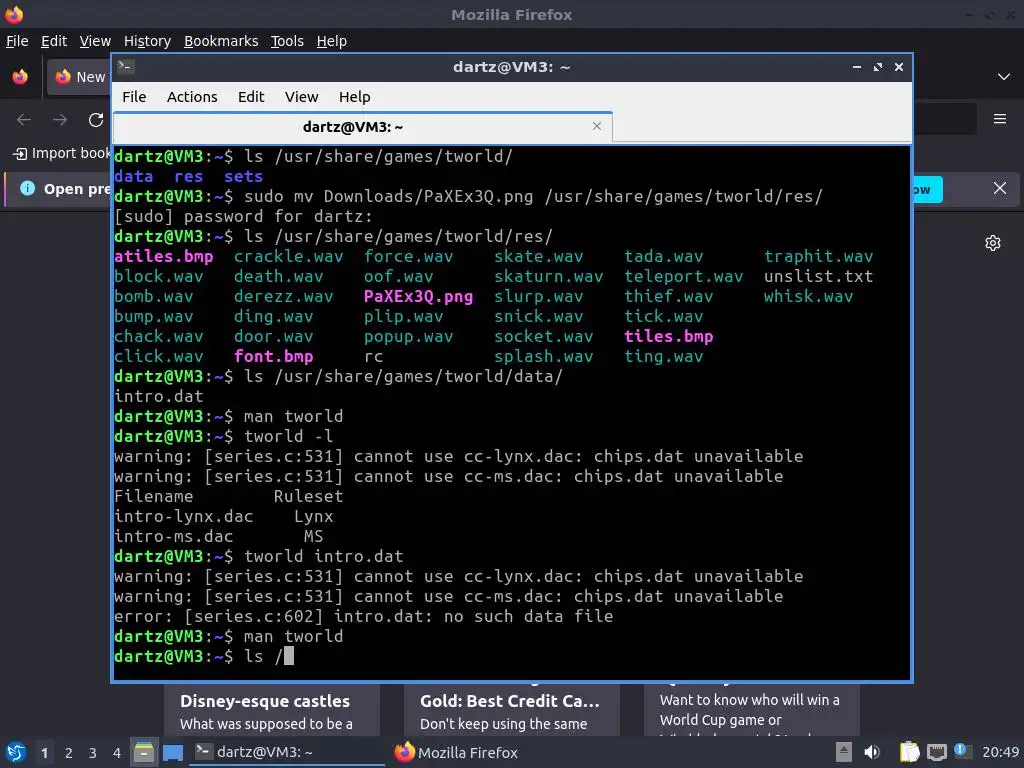Click the terminal icon in terminal title bar
The height and width of the screenshot is (768, 1024).
point(126,67)
